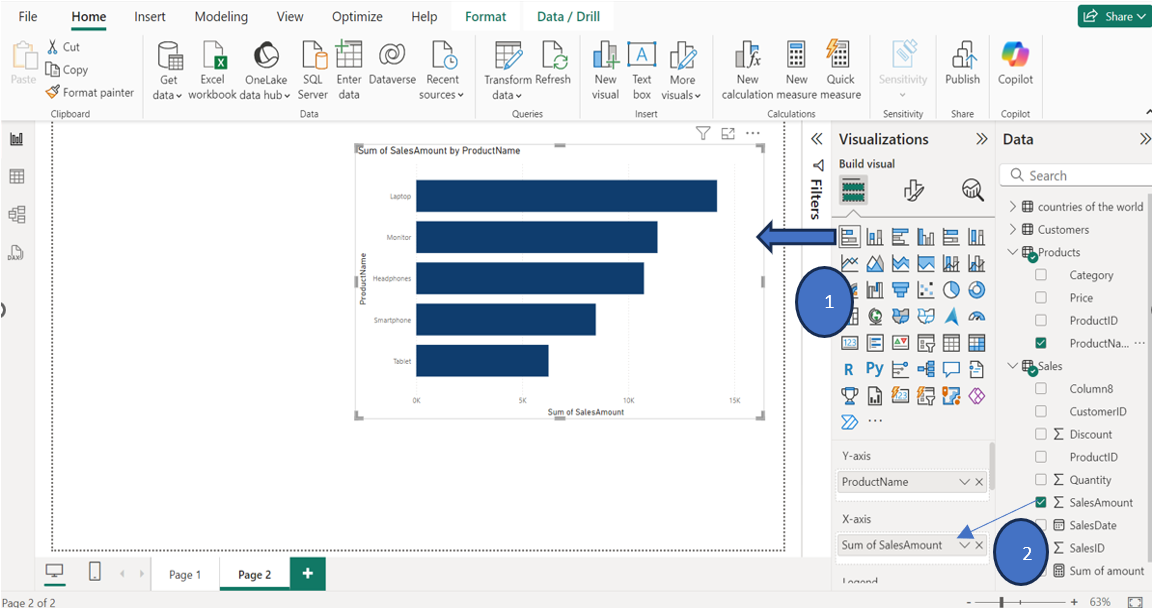Open the Sum of SalesAmount dropdown in X-axis
1152x608 pixels.
tap(962, 546)
